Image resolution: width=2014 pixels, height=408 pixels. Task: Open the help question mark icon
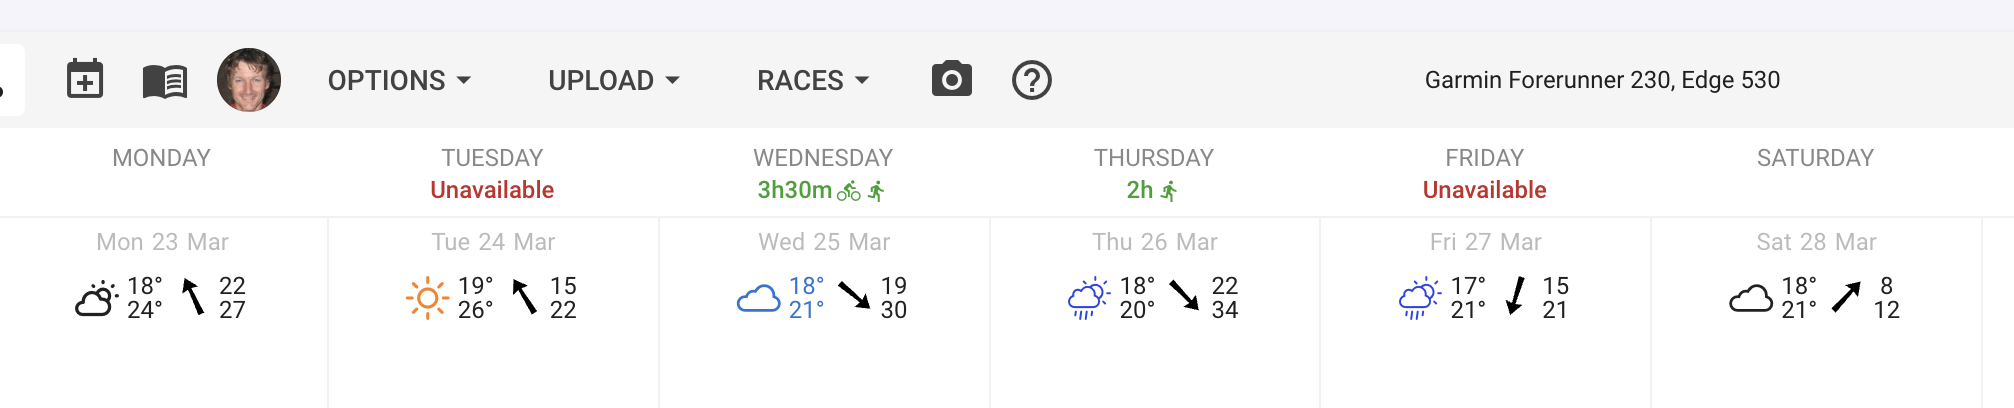coord(1031,80)
